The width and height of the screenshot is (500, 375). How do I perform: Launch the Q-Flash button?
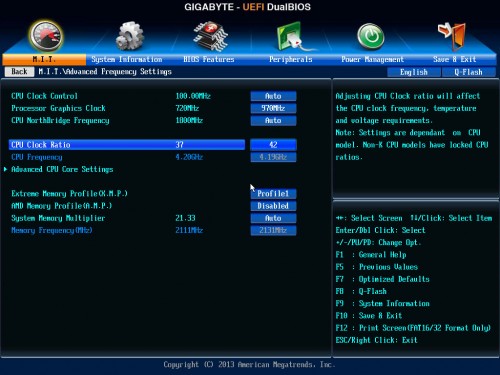coord(468,72)
